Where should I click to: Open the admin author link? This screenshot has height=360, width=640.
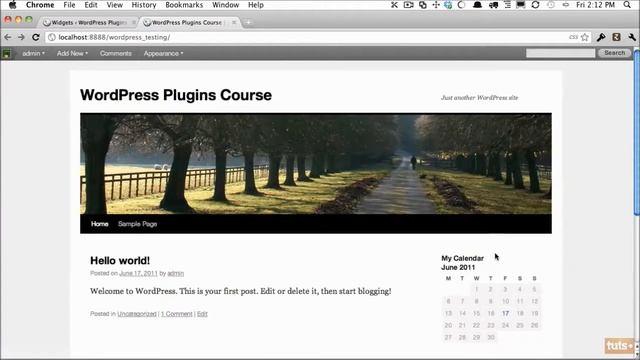176,273
